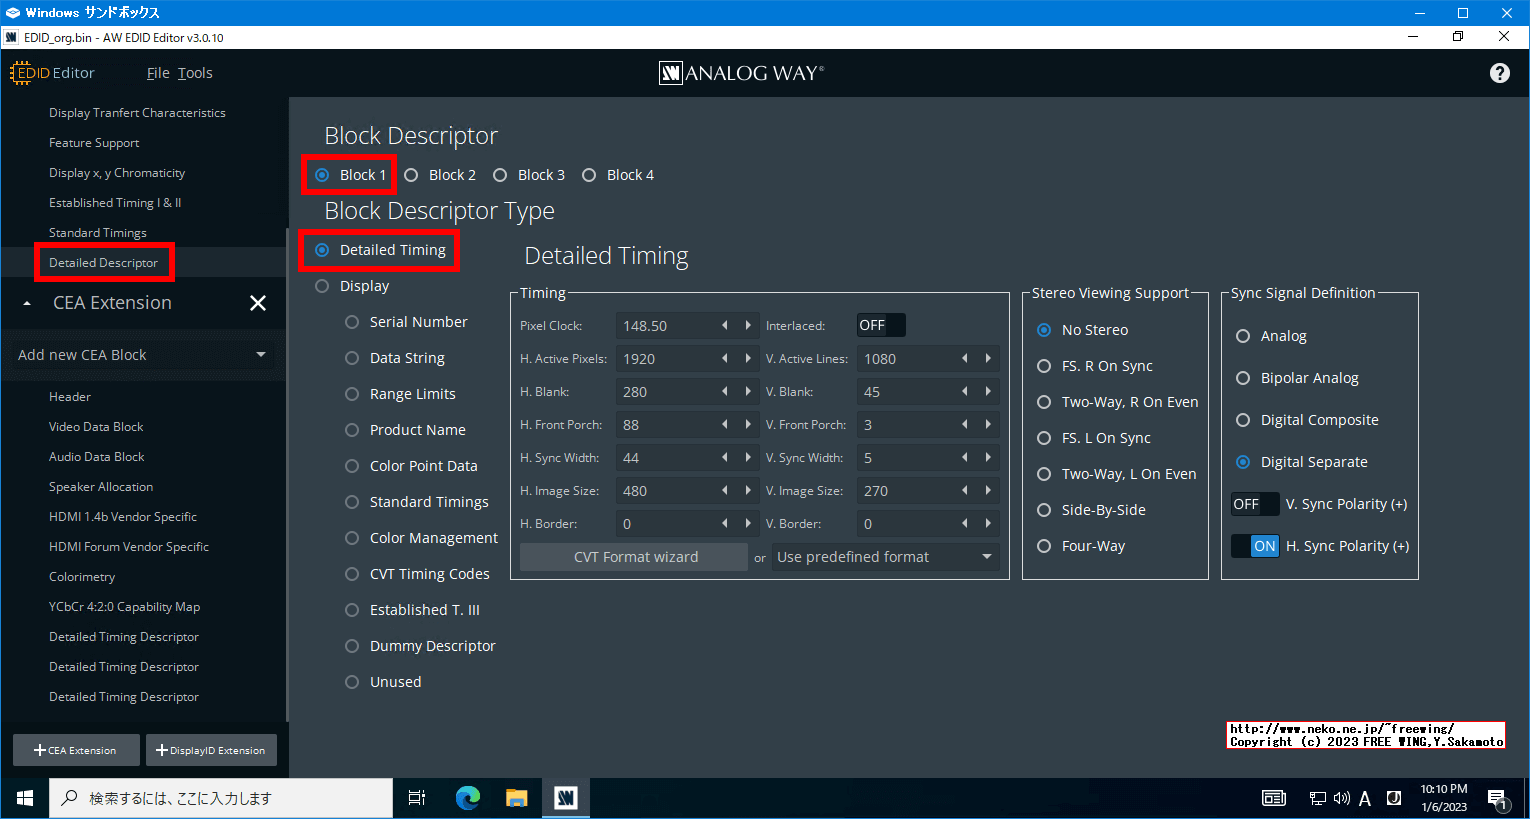
Task: Click the EDID Editor chip logo
Action: click(x=21, y=73)
